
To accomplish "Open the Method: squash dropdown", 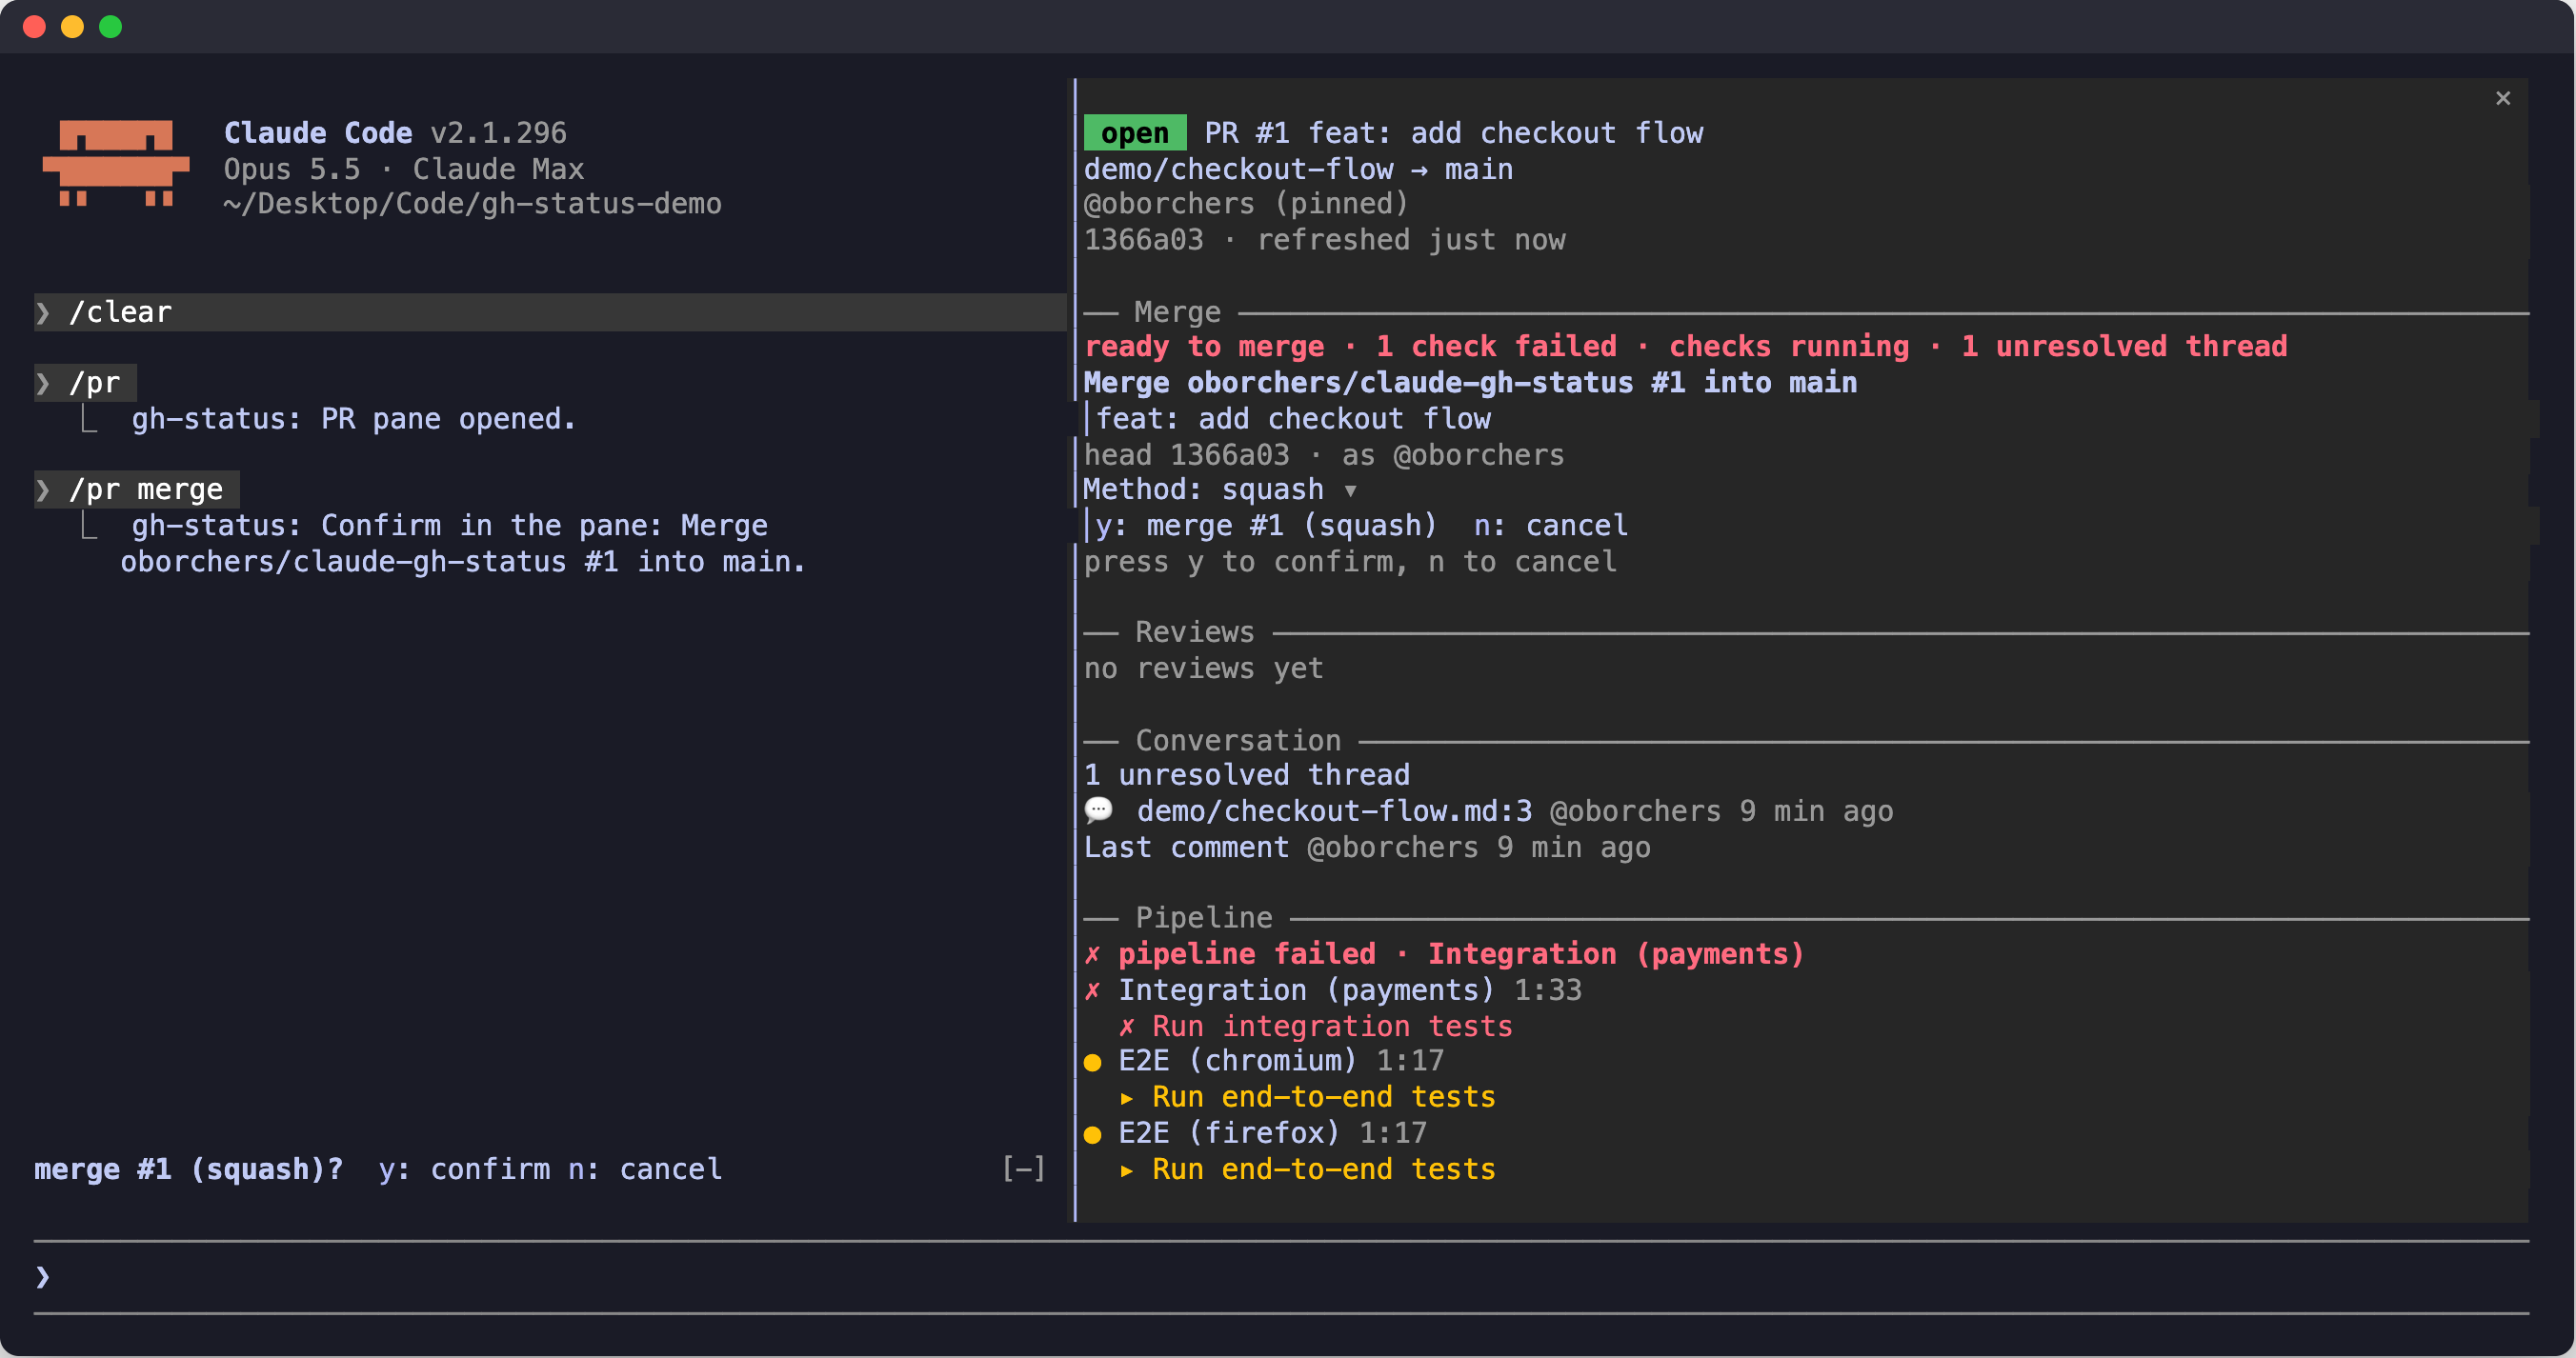I will click(x=1220, y=490).
